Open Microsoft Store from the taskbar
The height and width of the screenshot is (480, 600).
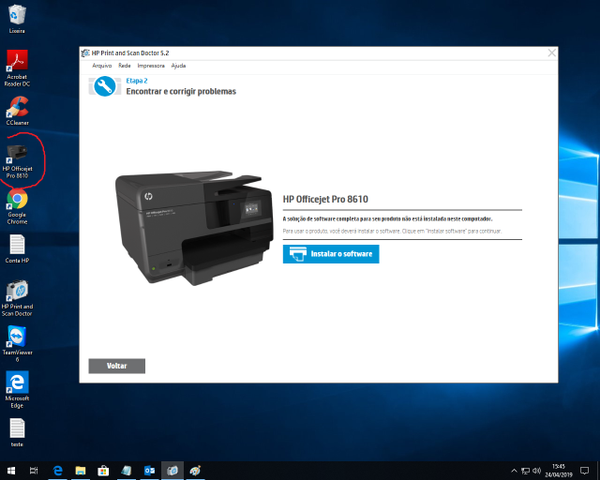coord(103,470)
